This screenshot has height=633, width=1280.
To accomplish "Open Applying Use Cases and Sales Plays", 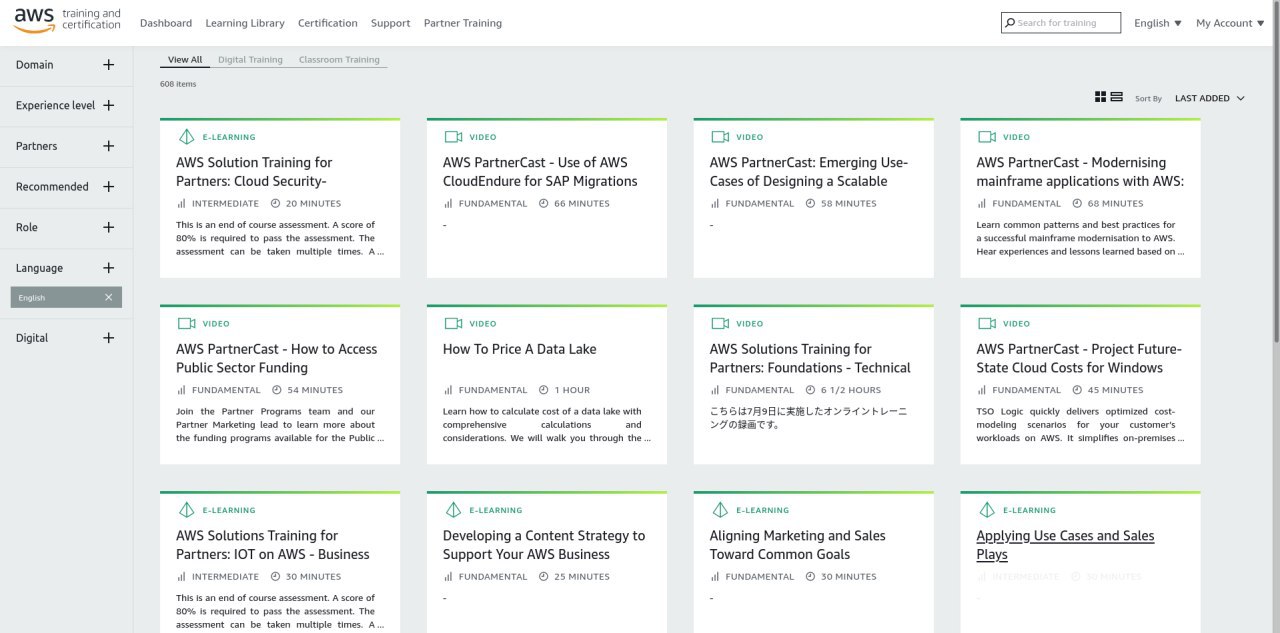I will point(1066,545).
